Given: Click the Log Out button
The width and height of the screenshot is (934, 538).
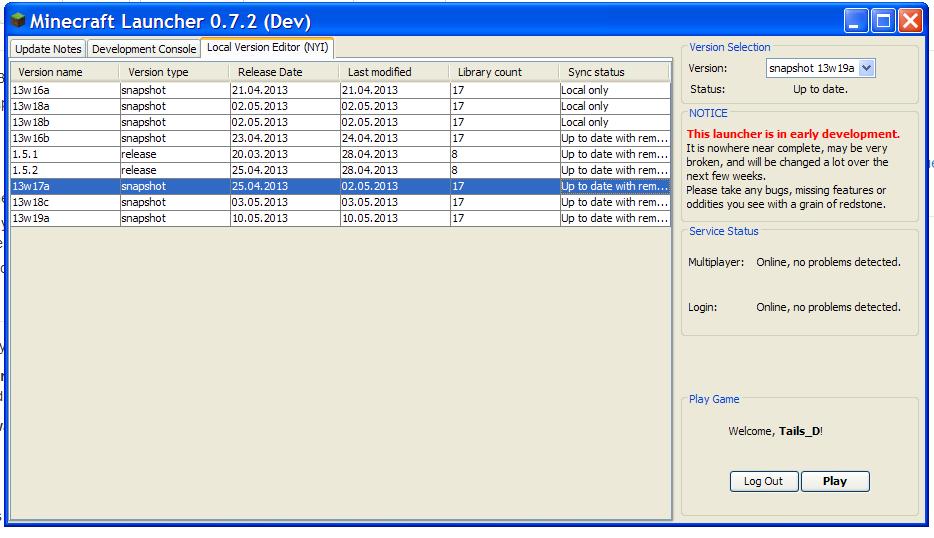Looking at the screenshot, I should (x=763, y=481).
